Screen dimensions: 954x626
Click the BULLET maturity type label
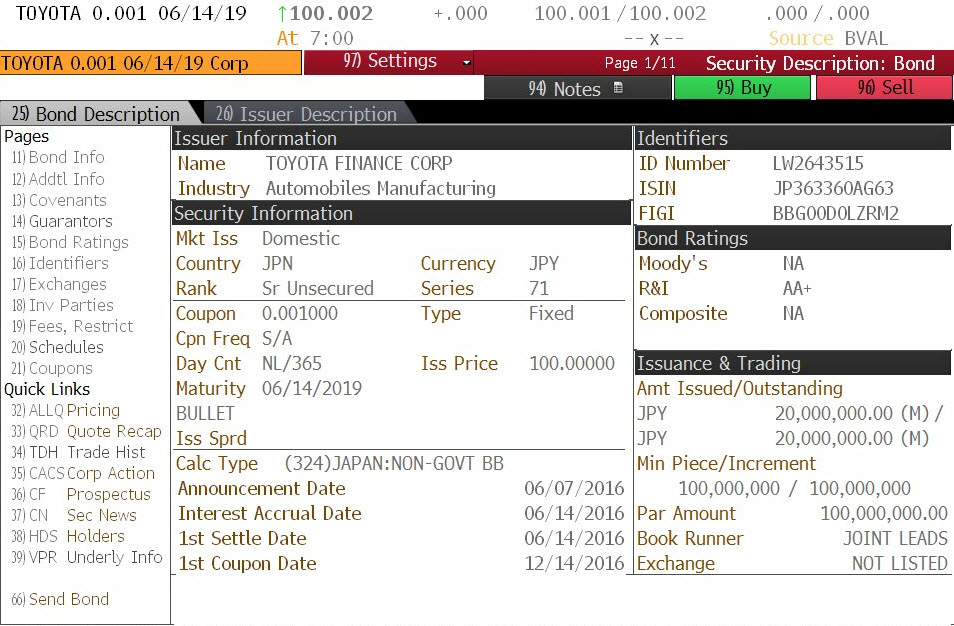[205, 414]
